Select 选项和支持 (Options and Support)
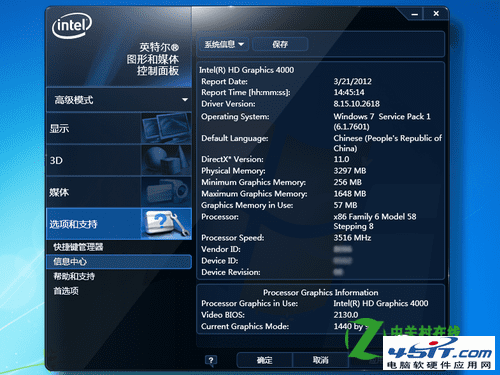 coord(119,224)
